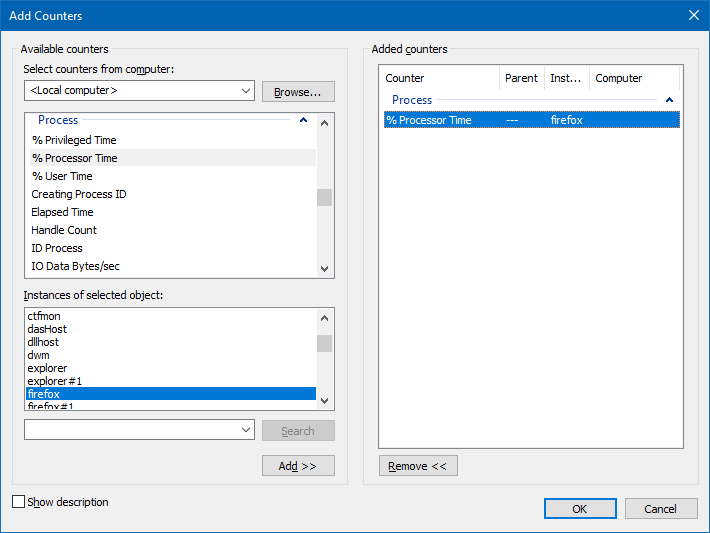This screenshot has width=710, height=533.
Task: Collapse Process group in Added counters list
Action: pos(669,100)
